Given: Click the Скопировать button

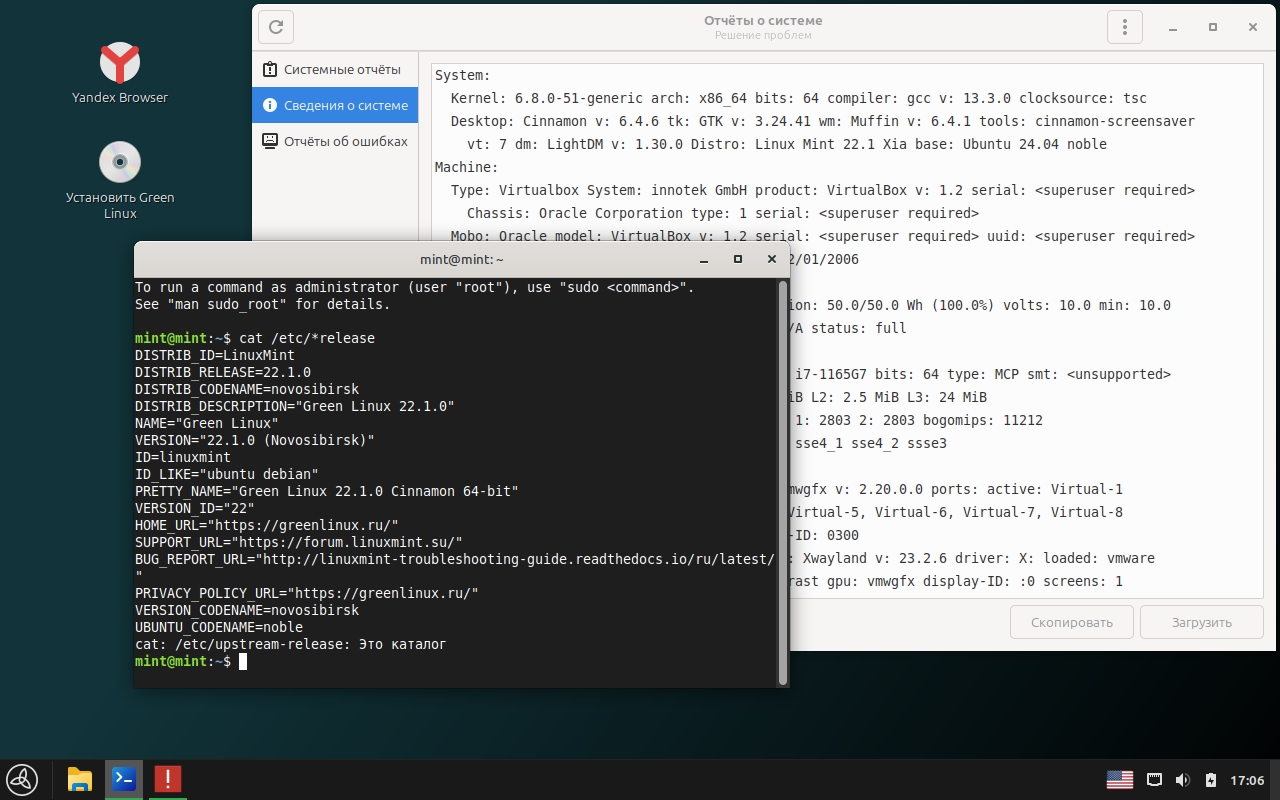Looking at the screenshot, I should pyautogui.click(x=1072, y=622).
